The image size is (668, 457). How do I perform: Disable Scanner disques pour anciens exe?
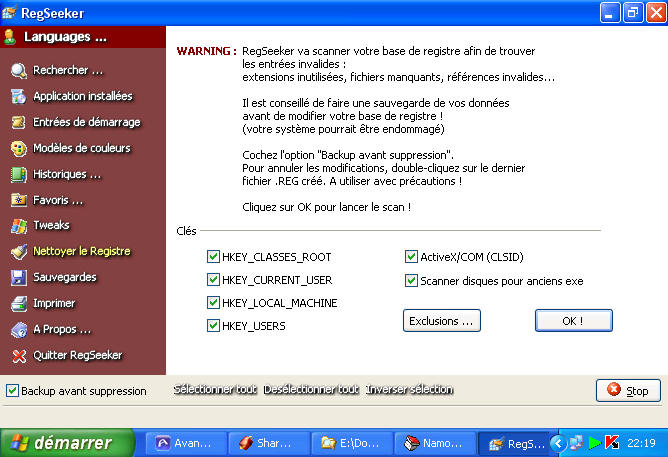411,281
